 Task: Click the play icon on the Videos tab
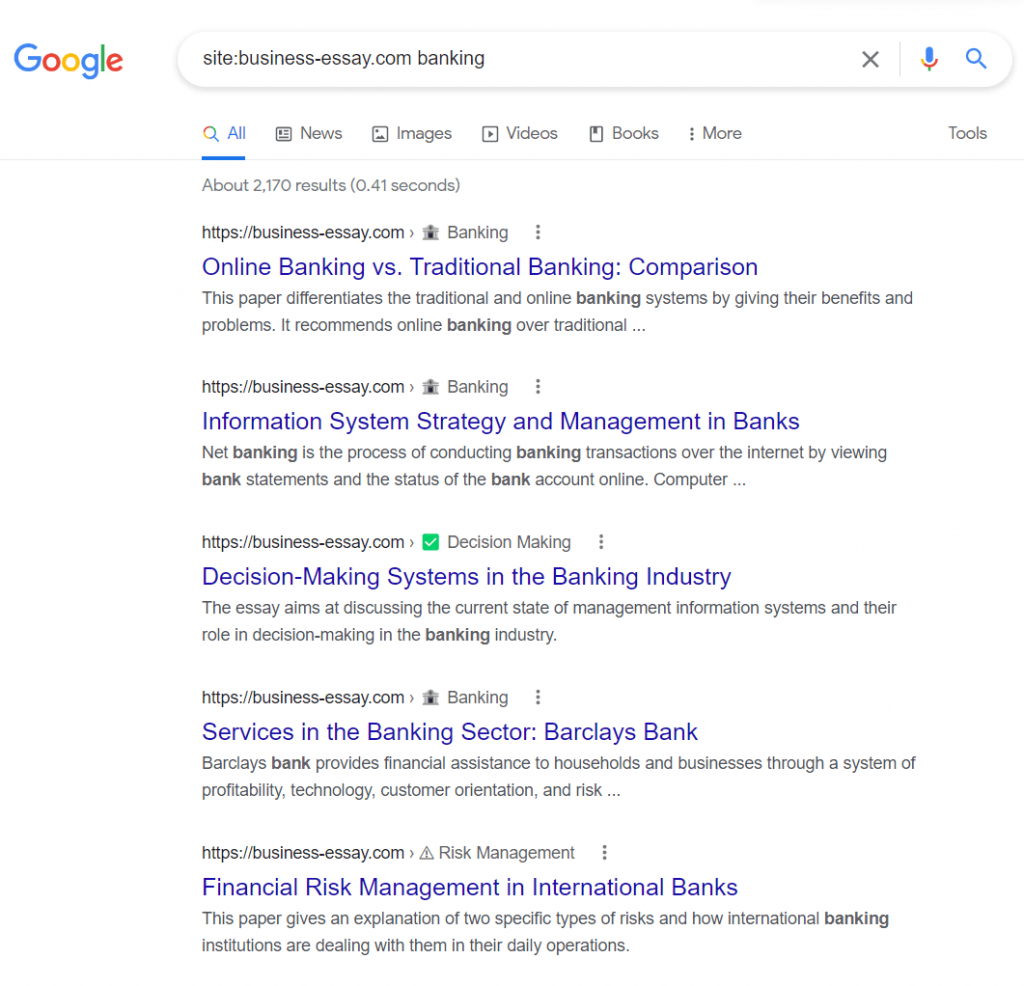[x=490, y=133]
